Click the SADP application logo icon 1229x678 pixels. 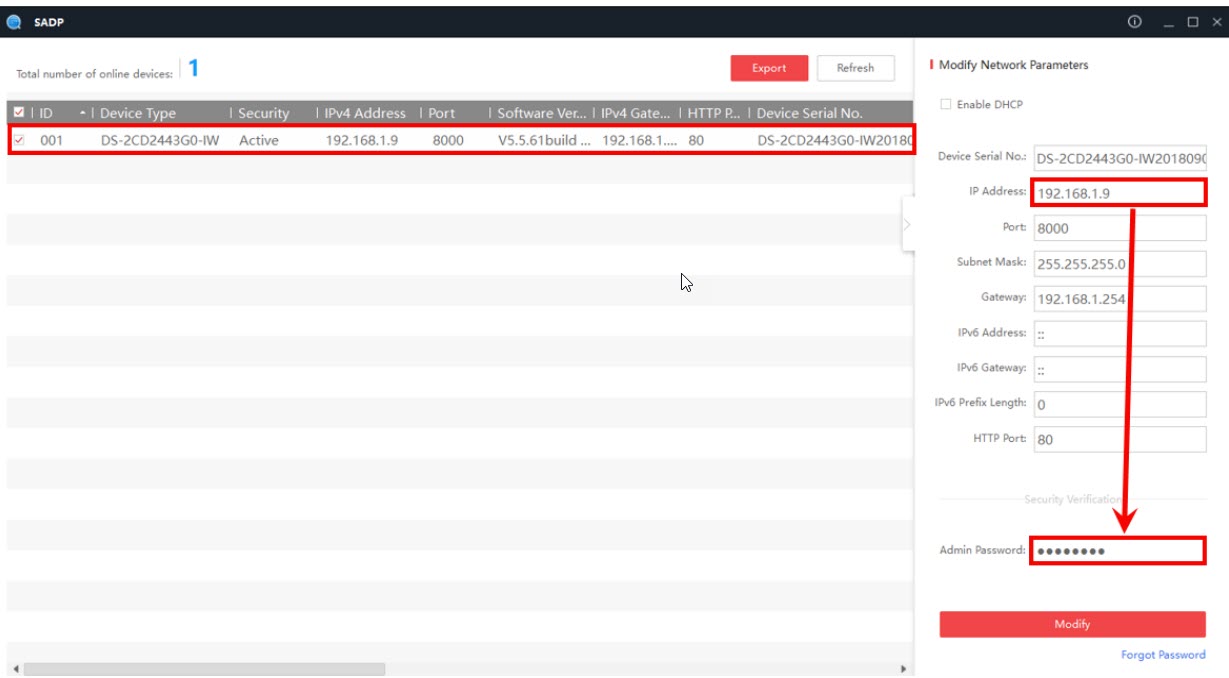coord(14,22)
